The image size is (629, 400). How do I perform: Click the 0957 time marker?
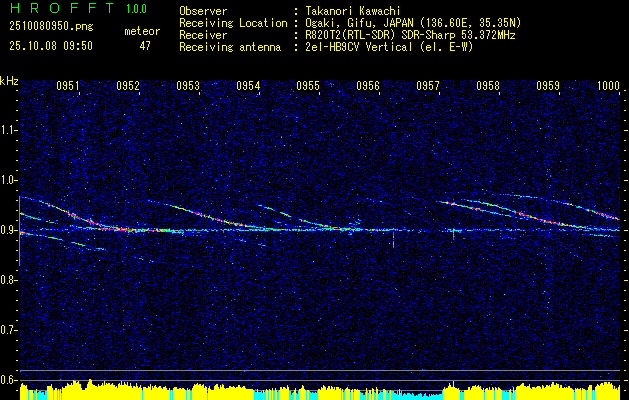point(428,85)
